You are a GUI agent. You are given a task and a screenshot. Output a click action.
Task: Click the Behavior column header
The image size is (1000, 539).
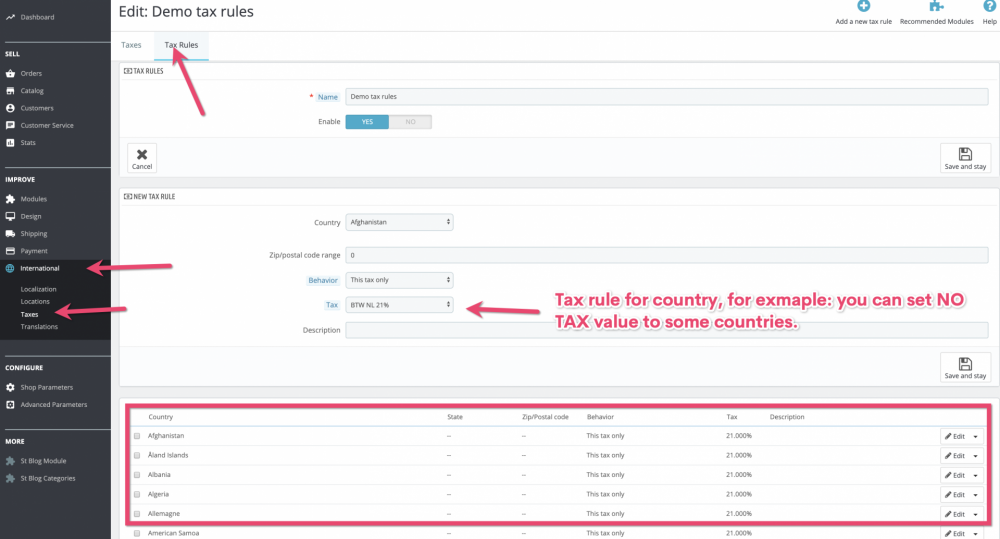tap(600, 417)
